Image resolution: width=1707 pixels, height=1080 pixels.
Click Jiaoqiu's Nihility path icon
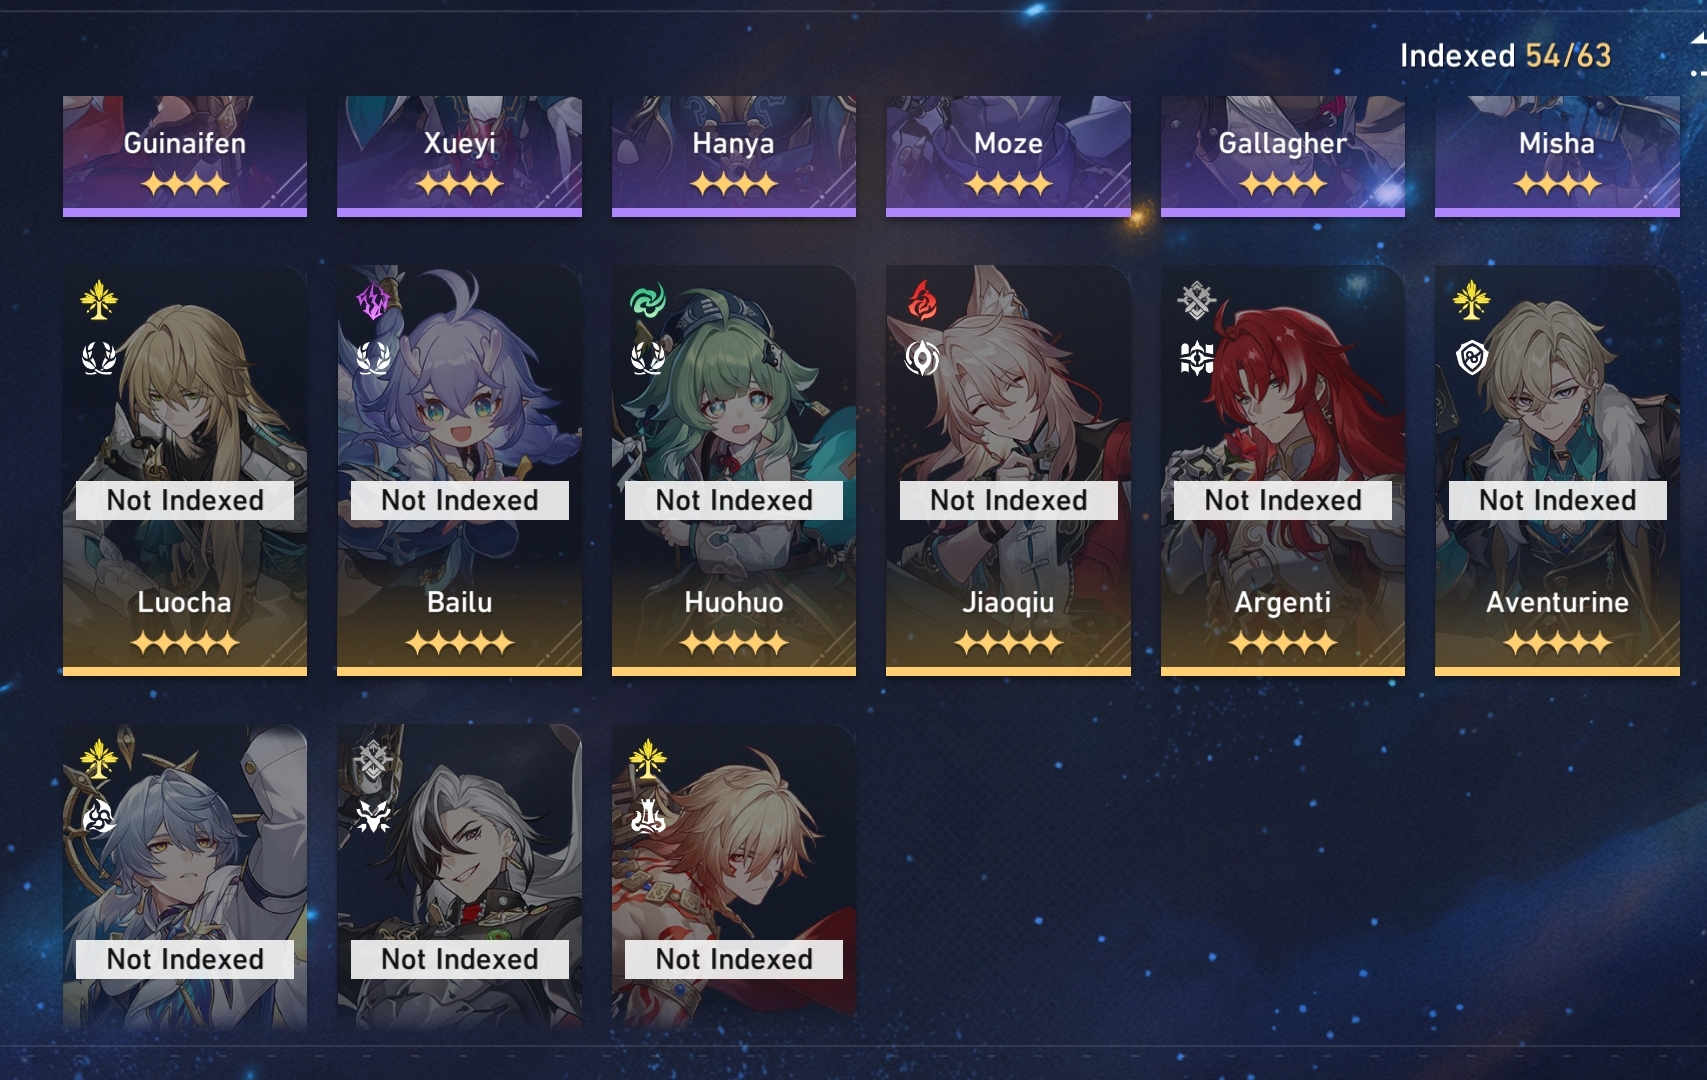pyautogui.click(x=922, y=357)
